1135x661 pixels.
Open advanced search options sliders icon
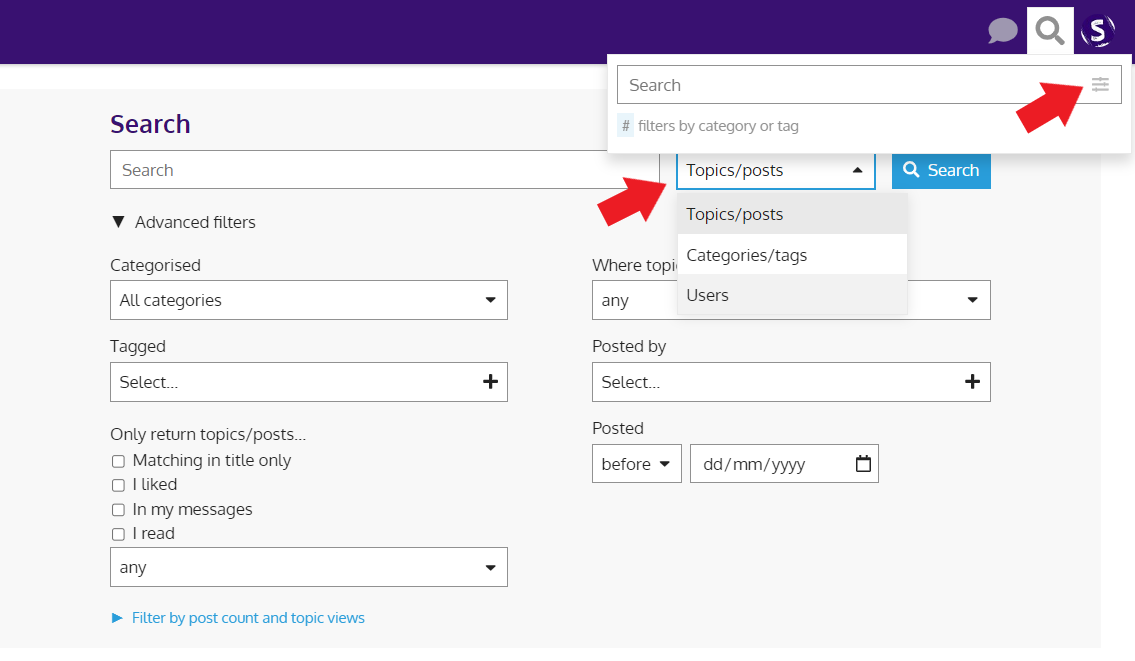pyautogui.click(x=1100, y=85)
